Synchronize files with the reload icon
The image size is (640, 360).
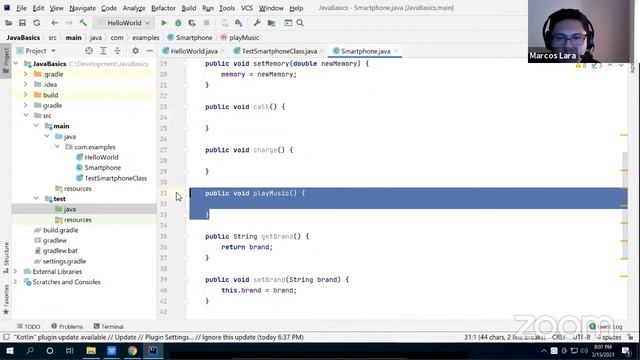(37, 23)
